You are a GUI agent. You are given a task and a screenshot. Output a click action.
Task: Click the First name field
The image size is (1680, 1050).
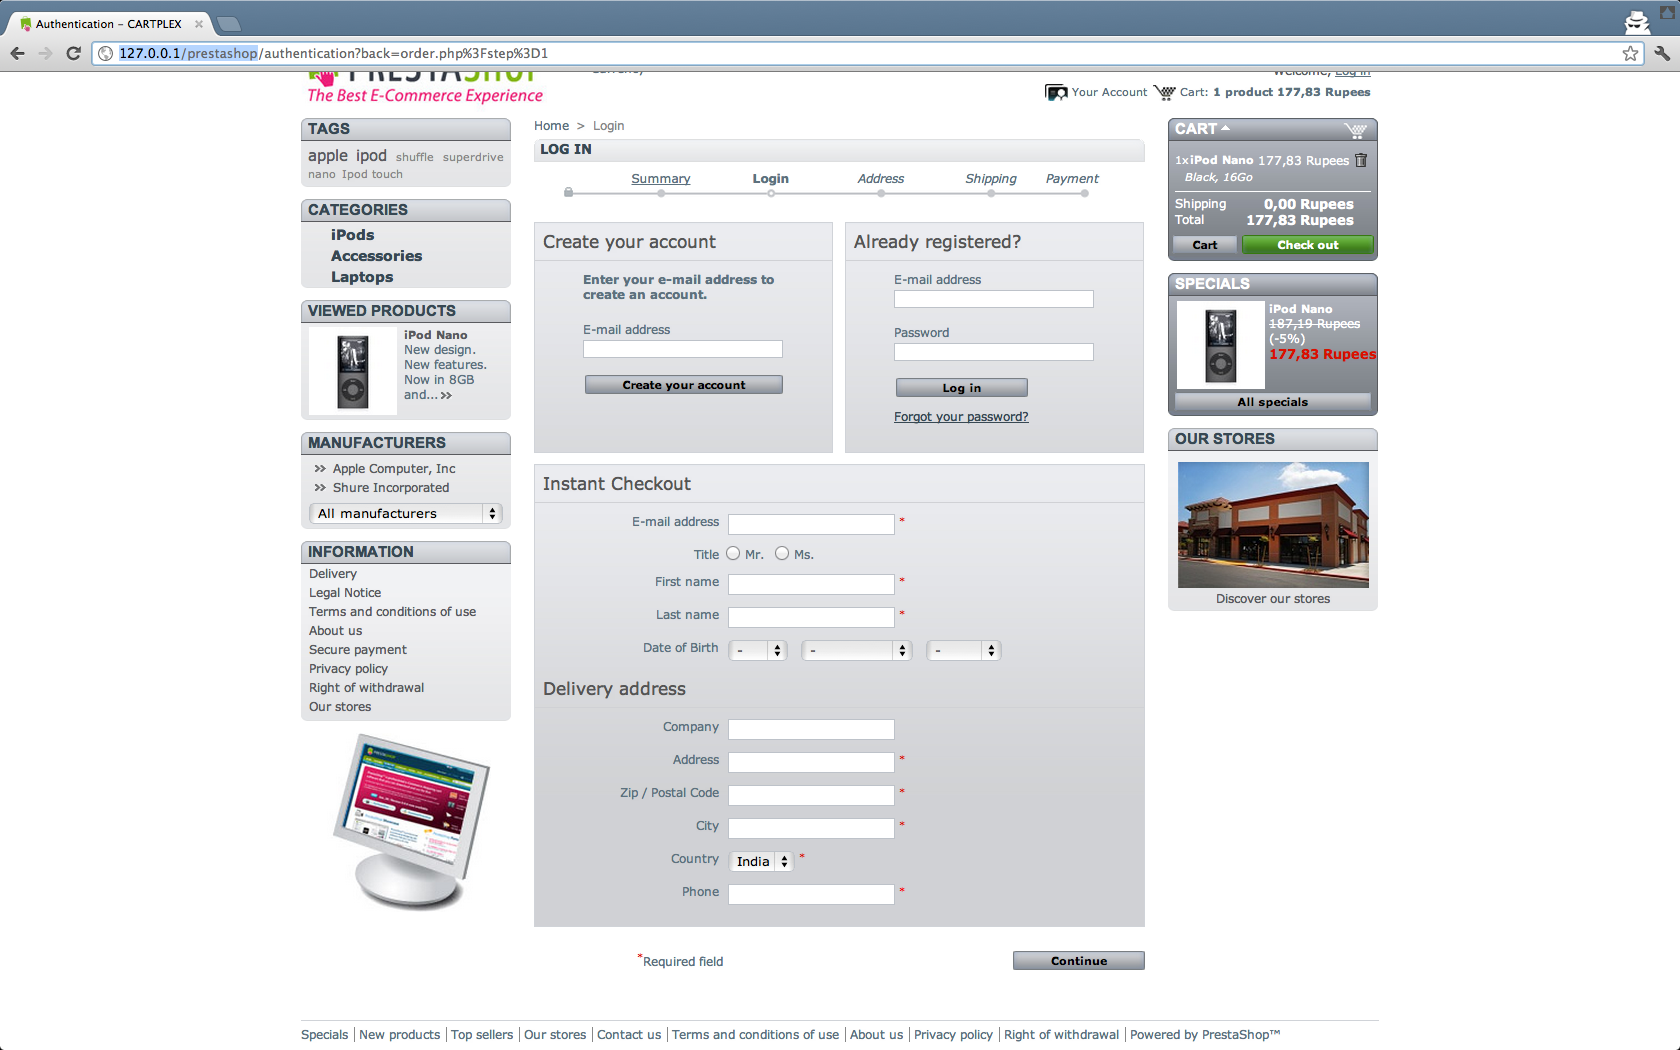point(811,584)
